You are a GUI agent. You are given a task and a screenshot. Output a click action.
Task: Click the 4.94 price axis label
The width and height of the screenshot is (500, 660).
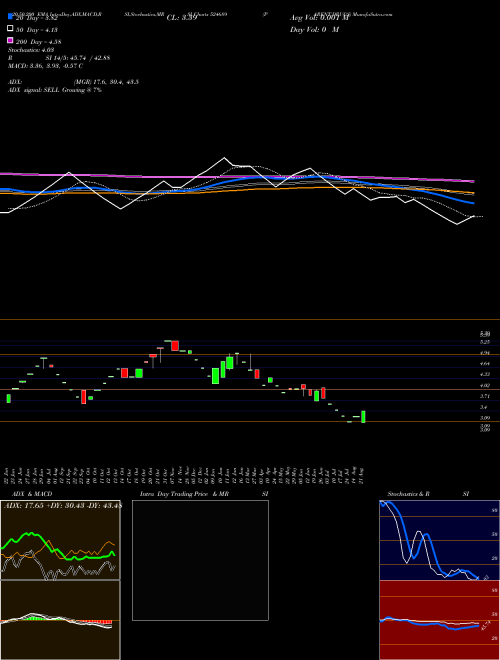485,353
